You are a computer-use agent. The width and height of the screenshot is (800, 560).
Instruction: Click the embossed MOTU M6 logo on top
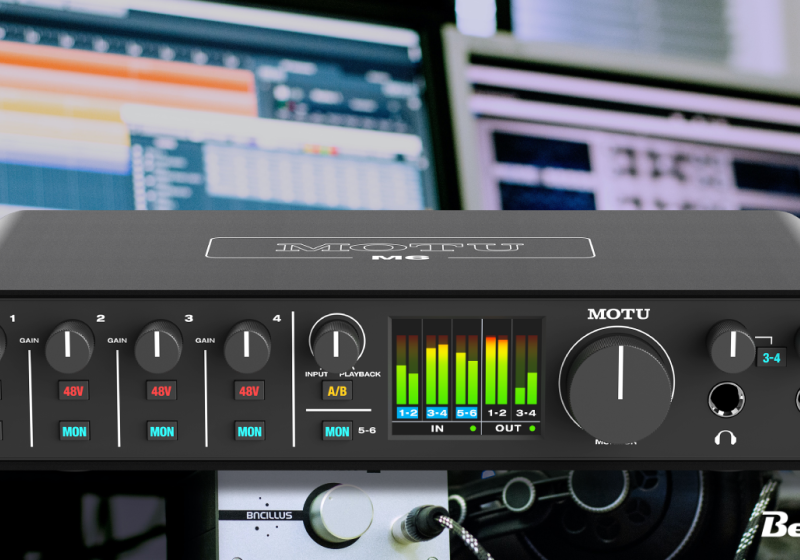pos(400,249)
